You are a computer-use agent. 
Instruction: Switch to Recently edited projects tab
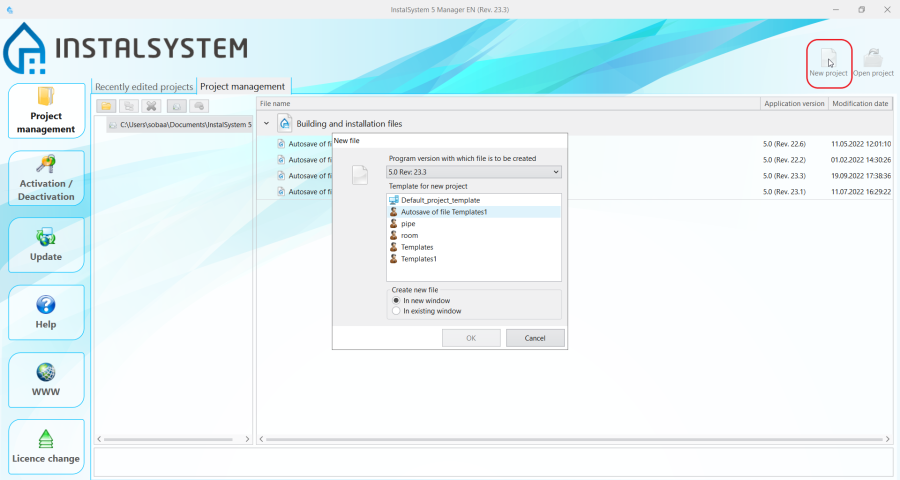144,87
